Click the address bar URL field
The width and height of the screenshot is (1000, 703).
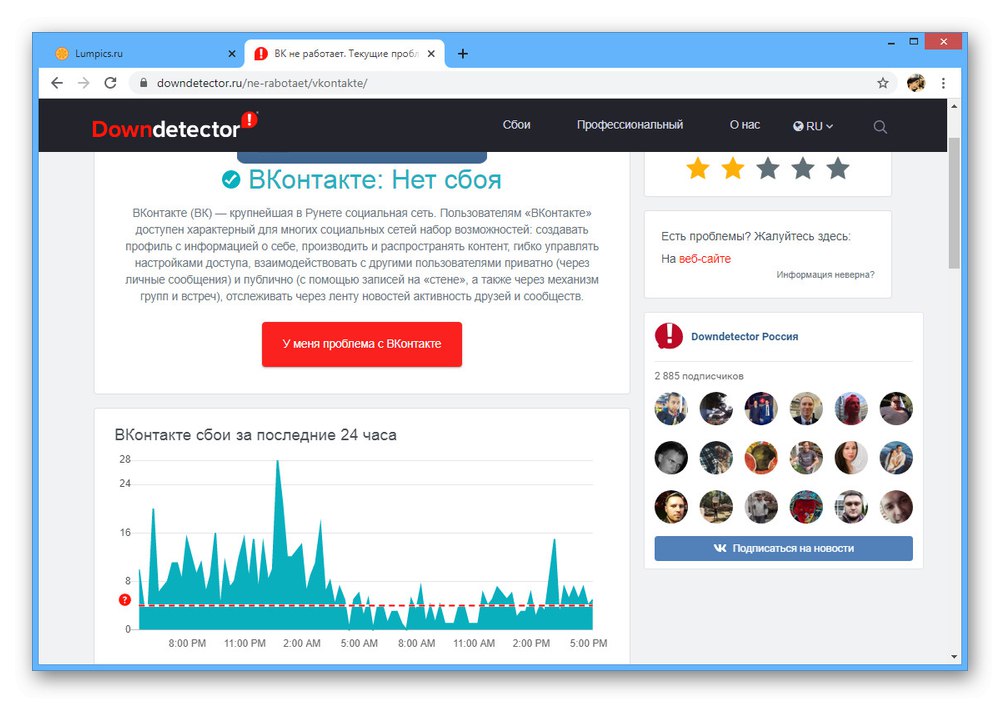coord(504,83)
